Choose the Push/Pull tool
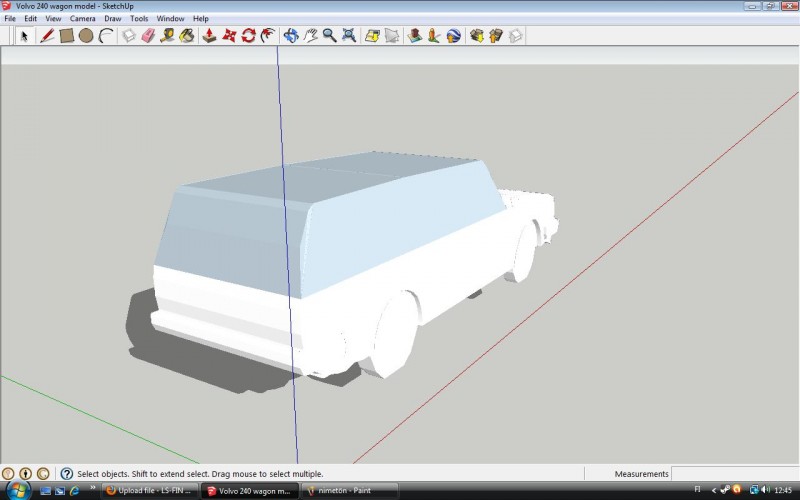 click(209, 36)
